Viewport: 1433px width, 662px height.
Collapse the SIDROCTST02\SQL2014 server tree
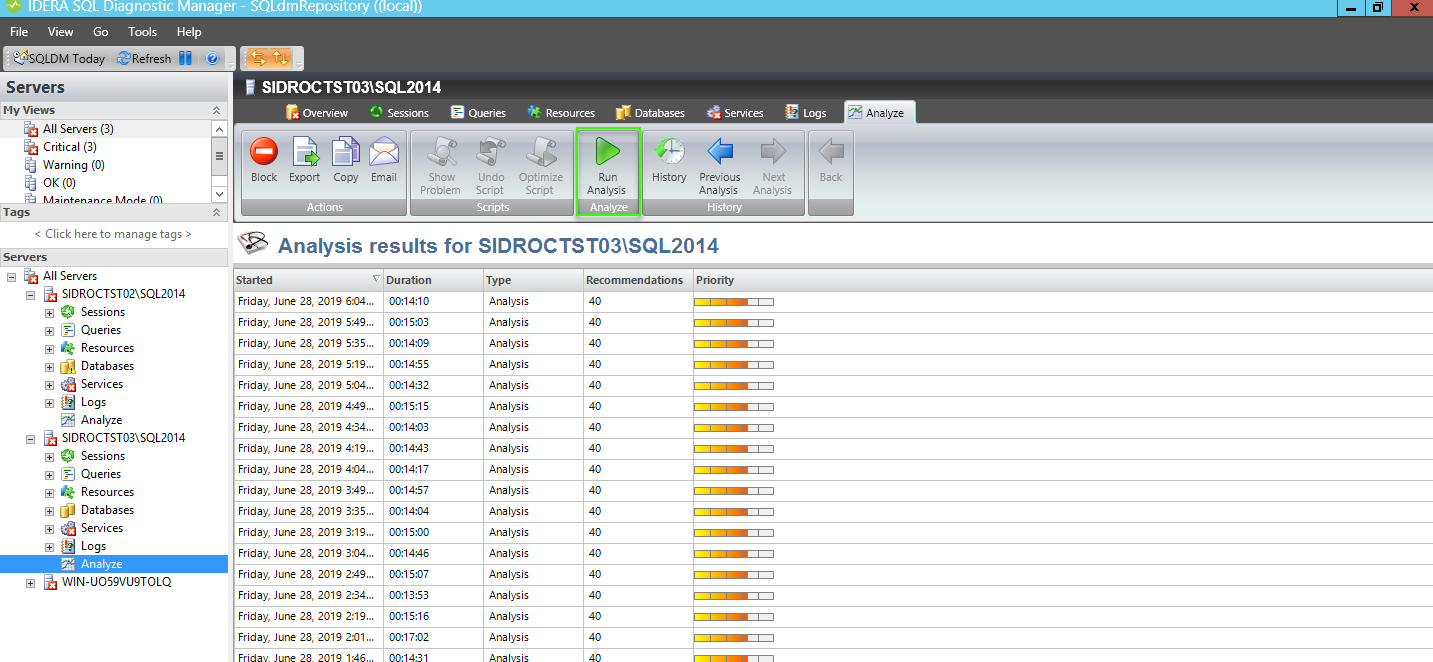(x=30, y=295)
